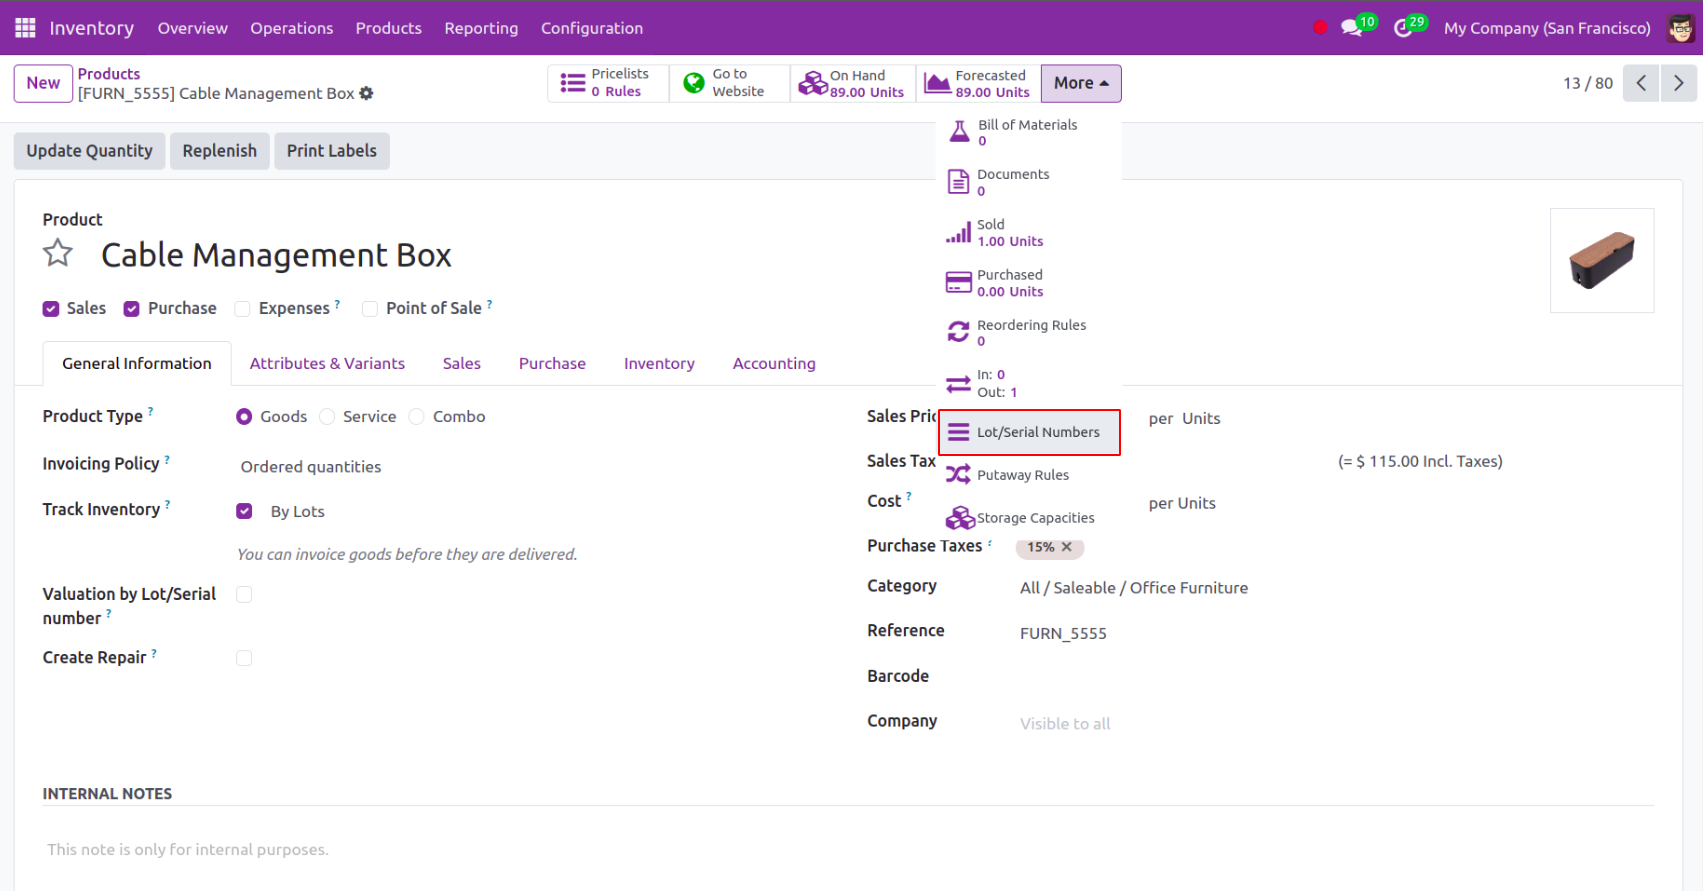This screenshot has width=1703, height=891.
Task: Edit the Cable Management Box name field
Action: (276, 255)
